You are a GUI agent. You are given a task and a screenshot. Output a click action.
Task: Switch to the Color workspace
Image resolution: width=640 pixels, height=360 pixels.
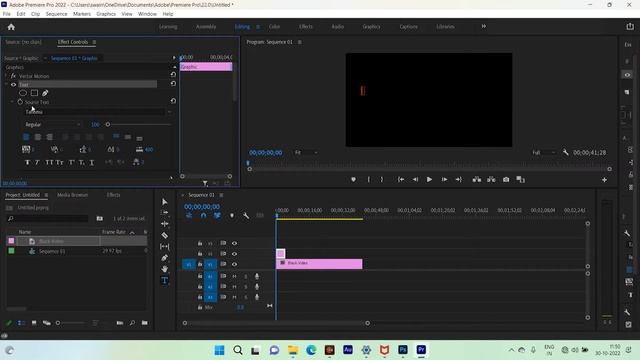[274, 27]
